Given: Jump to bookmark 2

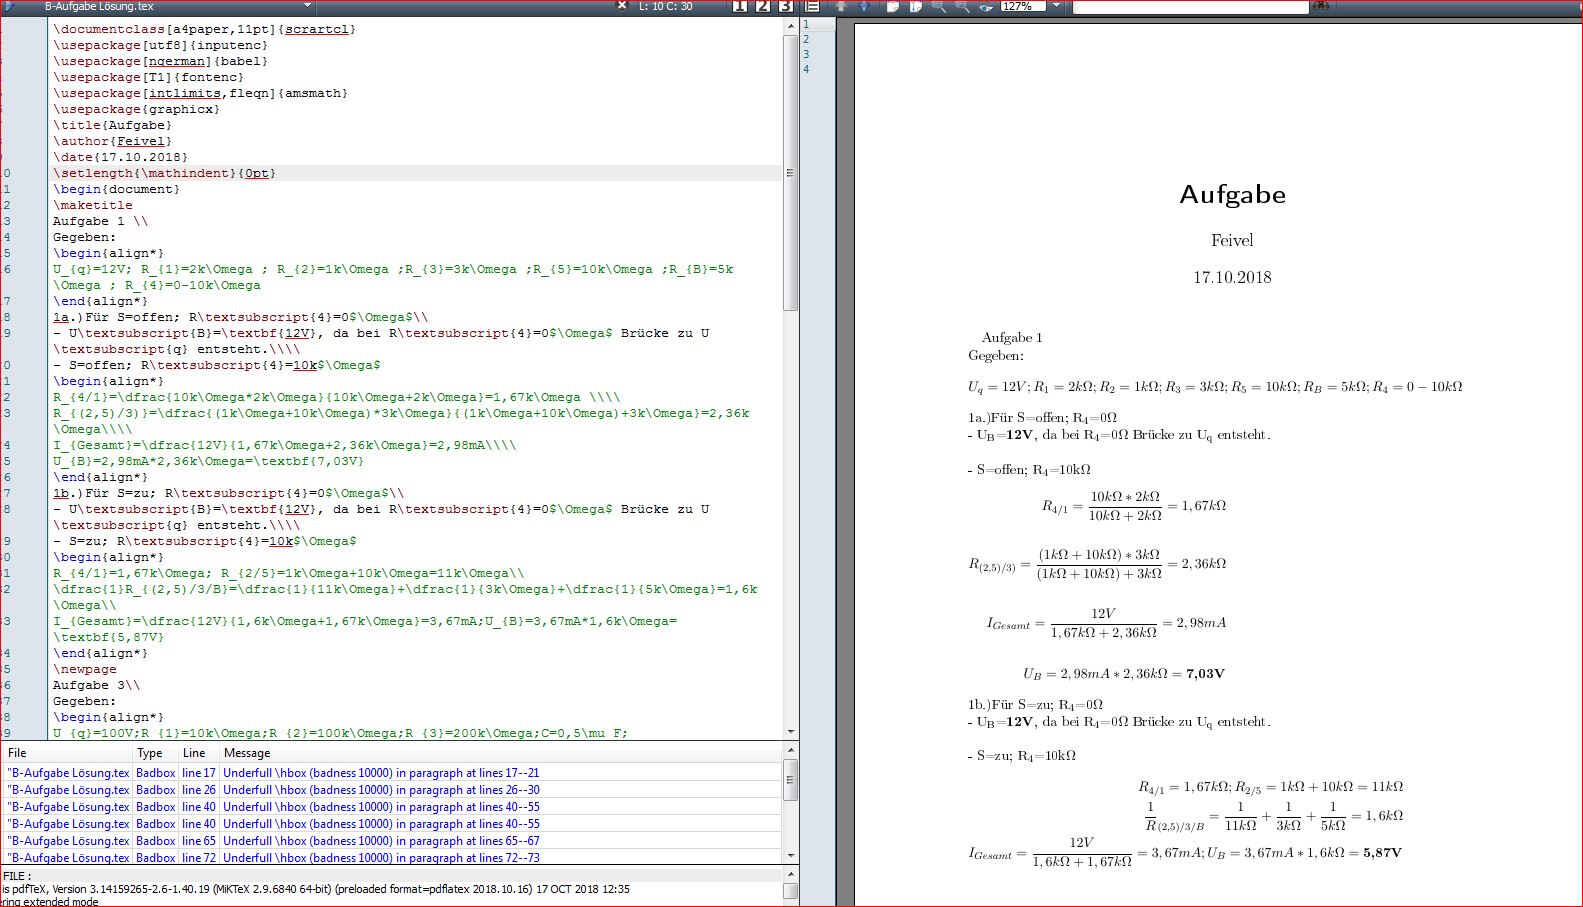Looking at the screenshot, I should pos(763,6).
